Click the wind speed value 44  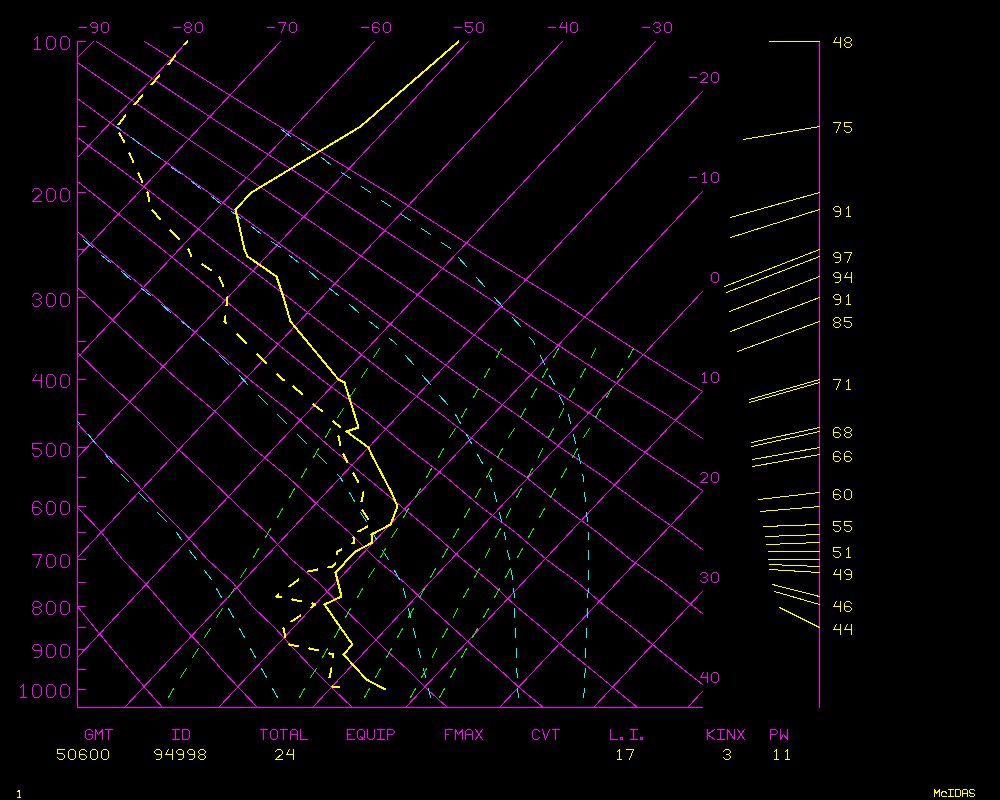point(842,629)
